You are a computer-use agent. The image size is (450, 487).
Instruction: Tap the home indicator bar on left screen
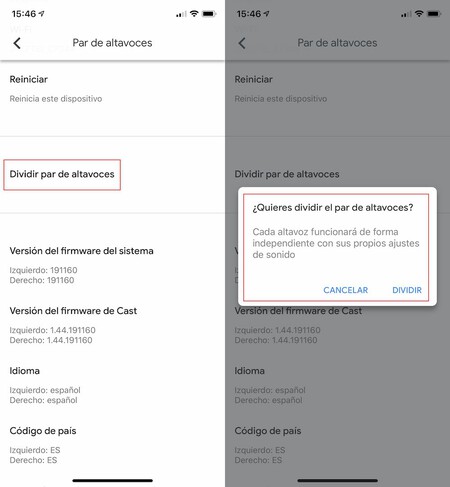click(x=113, y=480)
